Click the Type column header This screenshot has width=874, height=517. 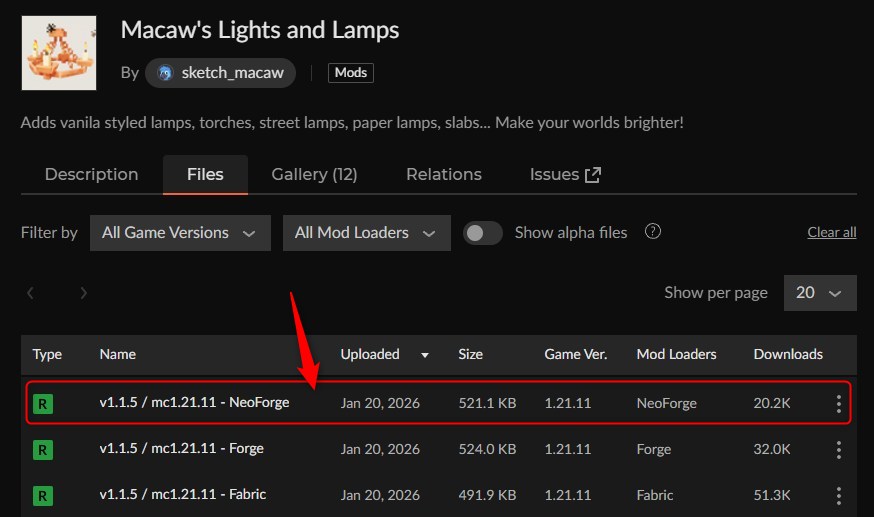point(47,354)
